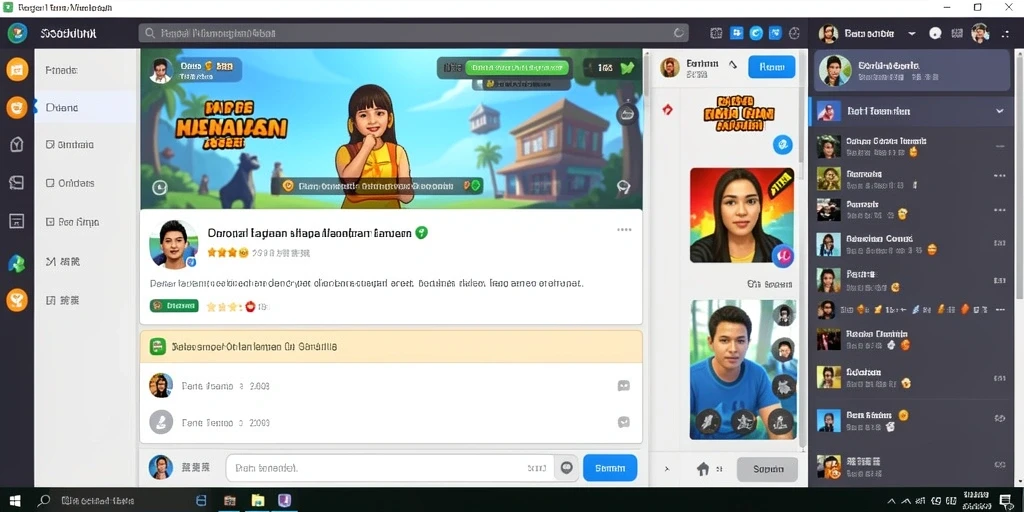Select the first item in light sidebar
Screen dimensions: 1024x512
tap(86, 70)
